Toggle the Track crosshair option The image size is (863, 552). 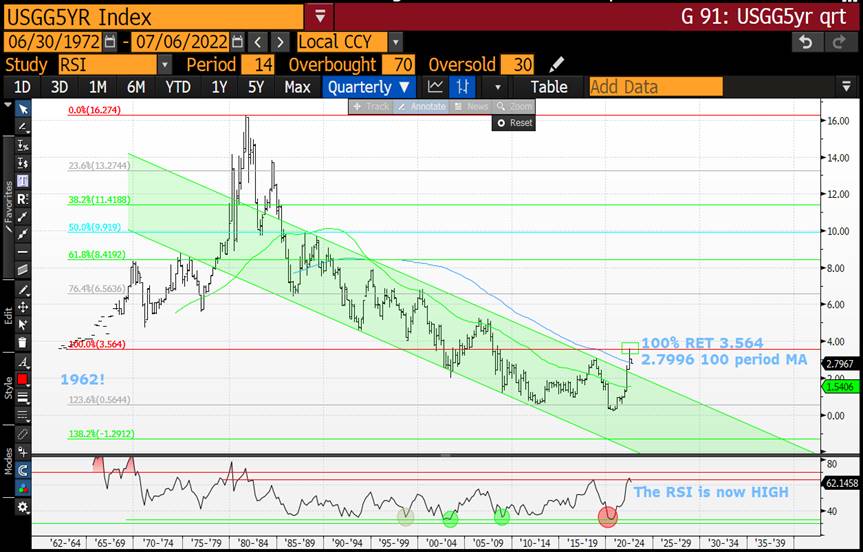click(370, 106)
